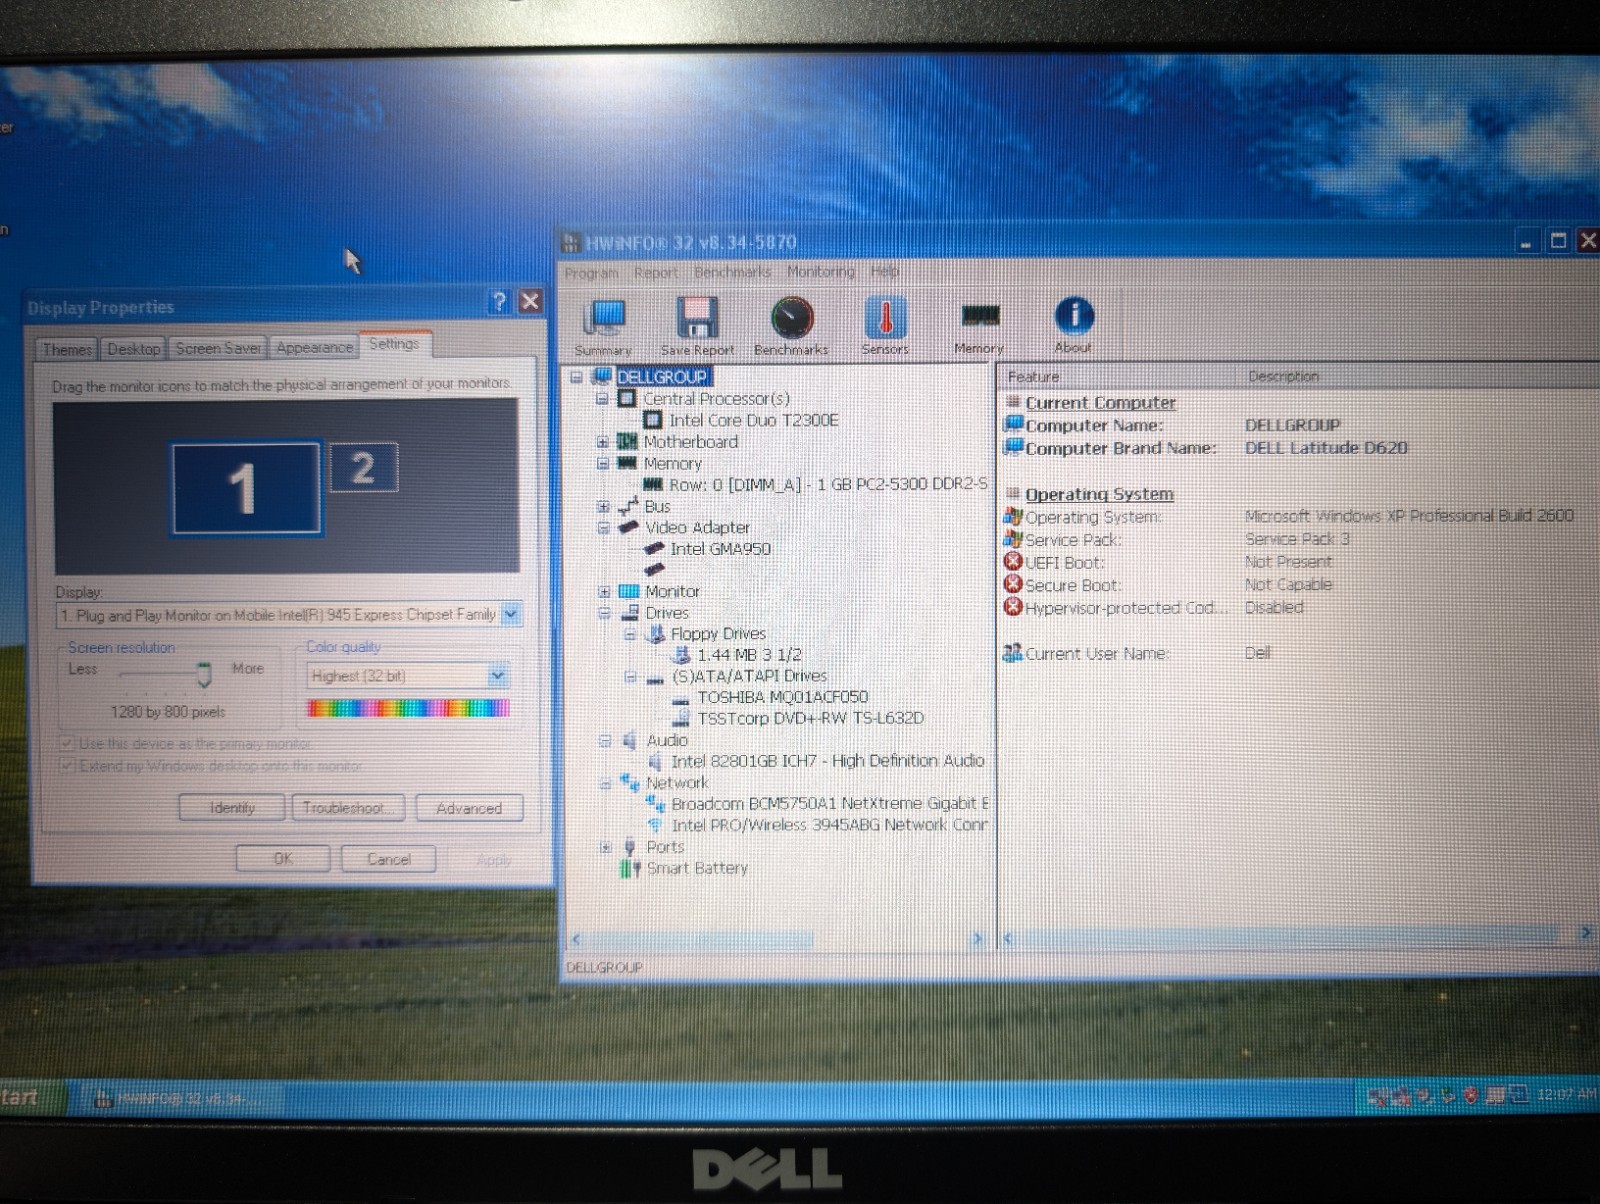Image resolution: width=1600 pixels, height=1204 pixels.
Task: Switch to the Screen Saver tab
Action: tap(218, 348)
